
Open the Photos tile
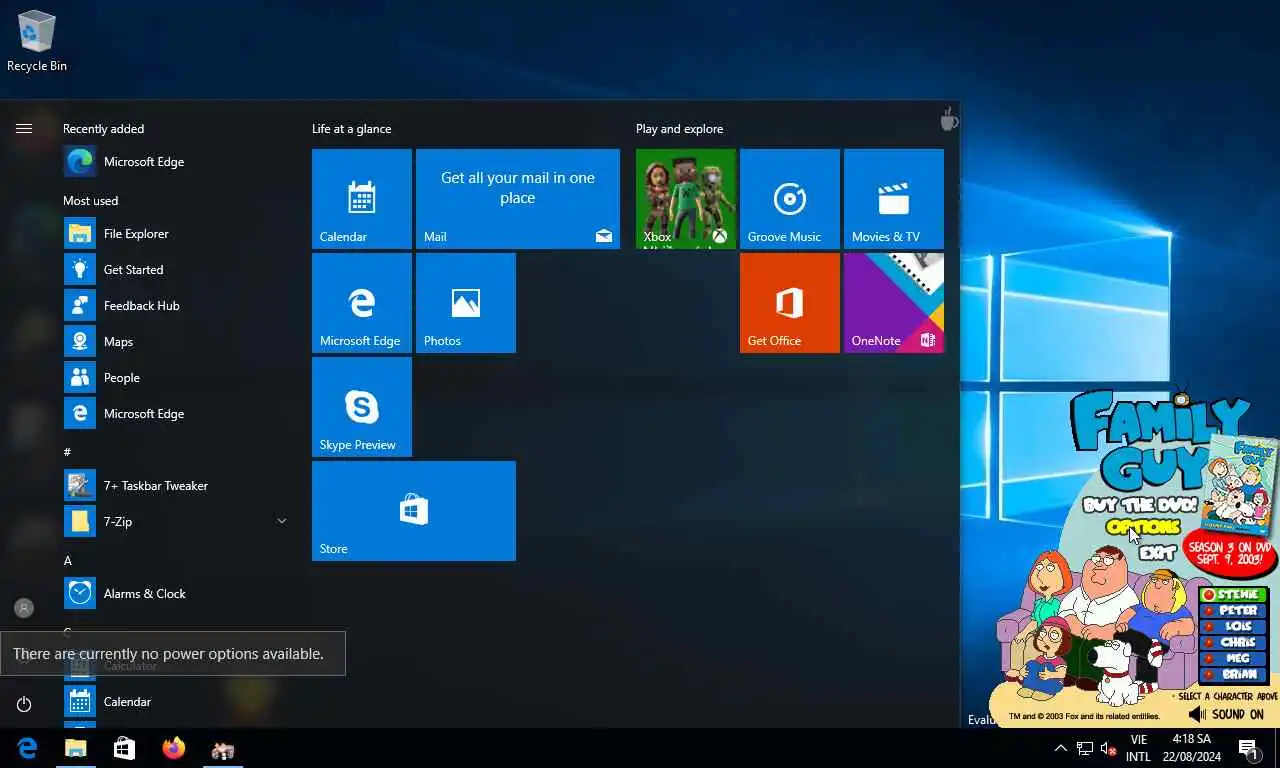466,303
